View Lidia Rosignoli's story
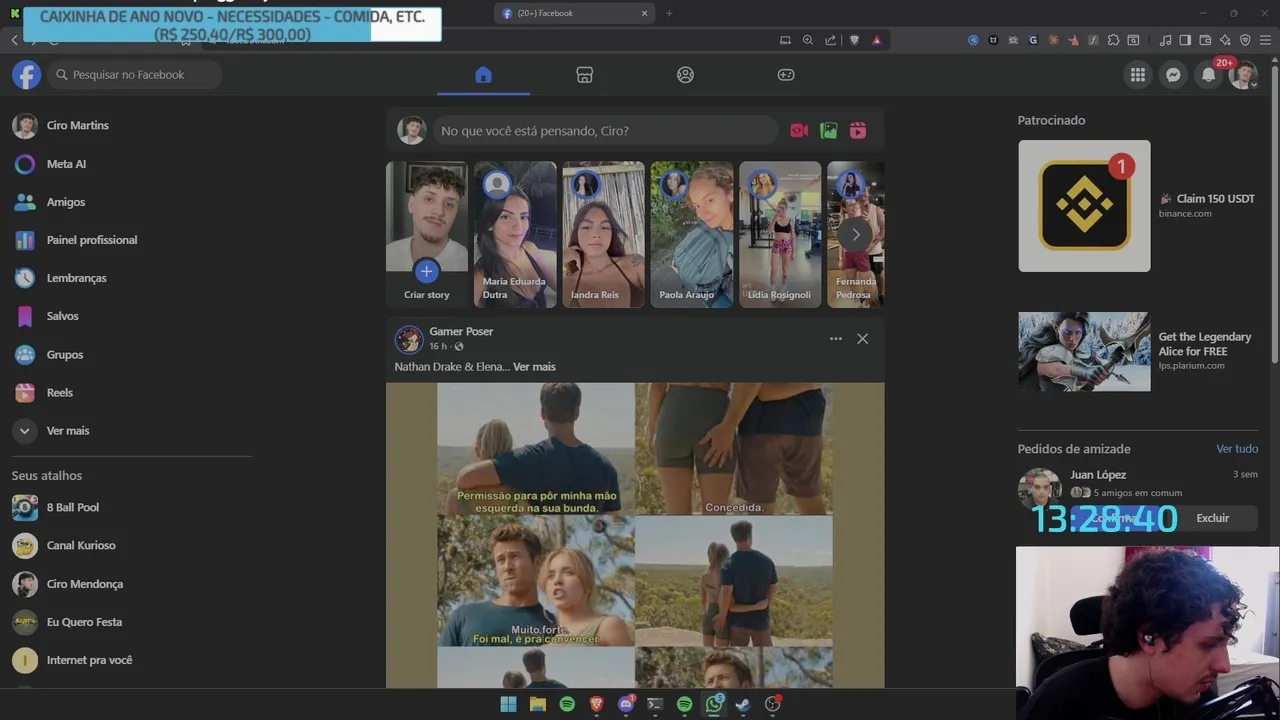1280x720 pixels. click(780, 234)
